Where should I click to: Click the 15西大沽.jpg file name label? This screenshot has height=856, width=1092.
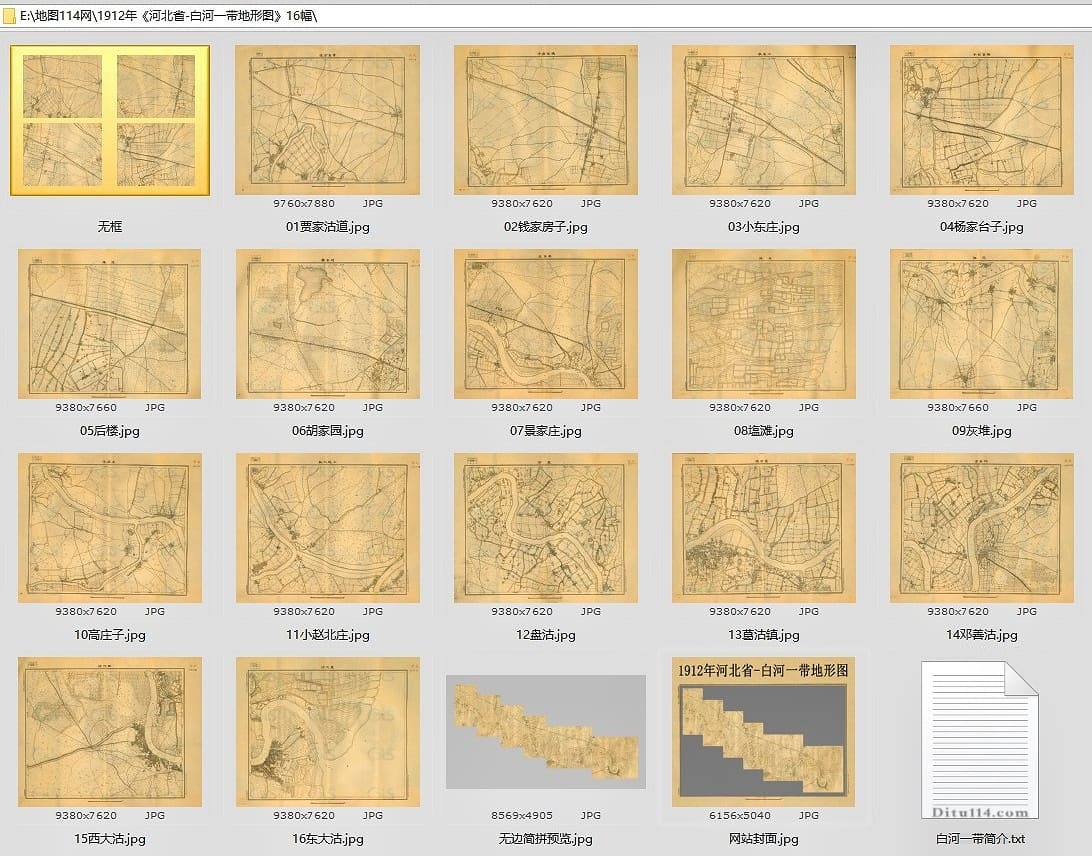pyautogui.click(x=110, y=839)
